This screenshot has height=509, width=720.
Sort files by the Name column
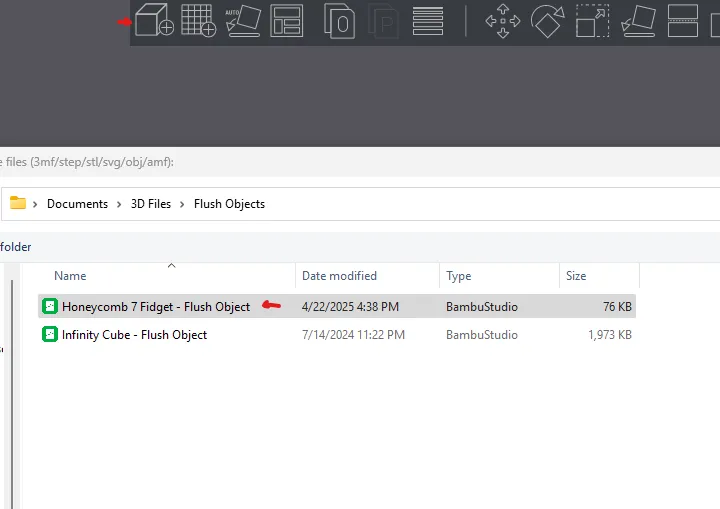(x=70, y=276)
